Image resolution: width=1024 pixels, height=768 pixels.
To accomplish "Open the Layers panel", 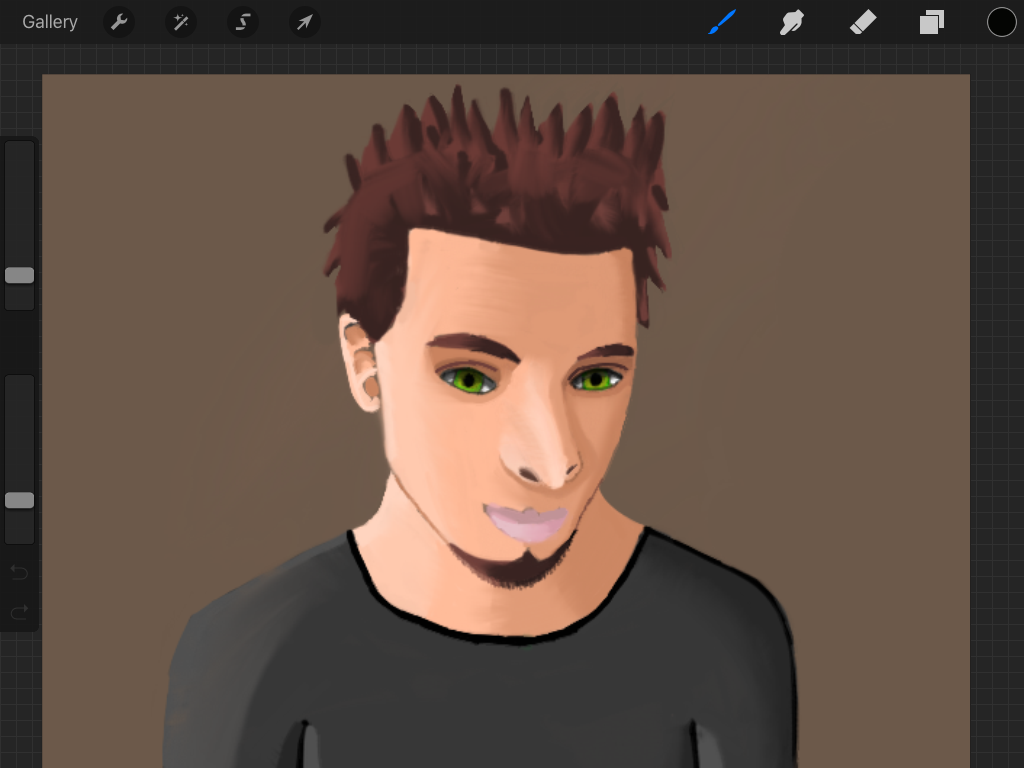I will point(932,22).
